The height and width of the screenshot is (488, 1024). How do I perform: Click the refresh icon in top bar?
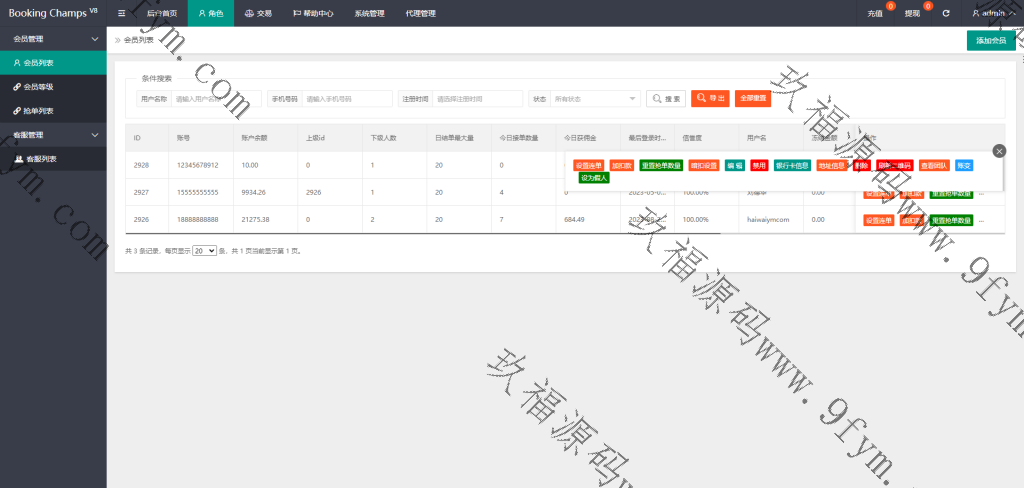pyautogui.click(x=945, y=13)
